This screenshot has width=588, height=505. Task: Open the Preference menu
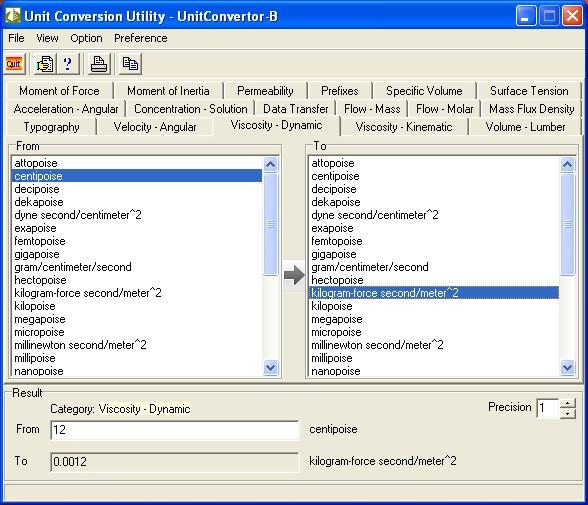point(141,38)
